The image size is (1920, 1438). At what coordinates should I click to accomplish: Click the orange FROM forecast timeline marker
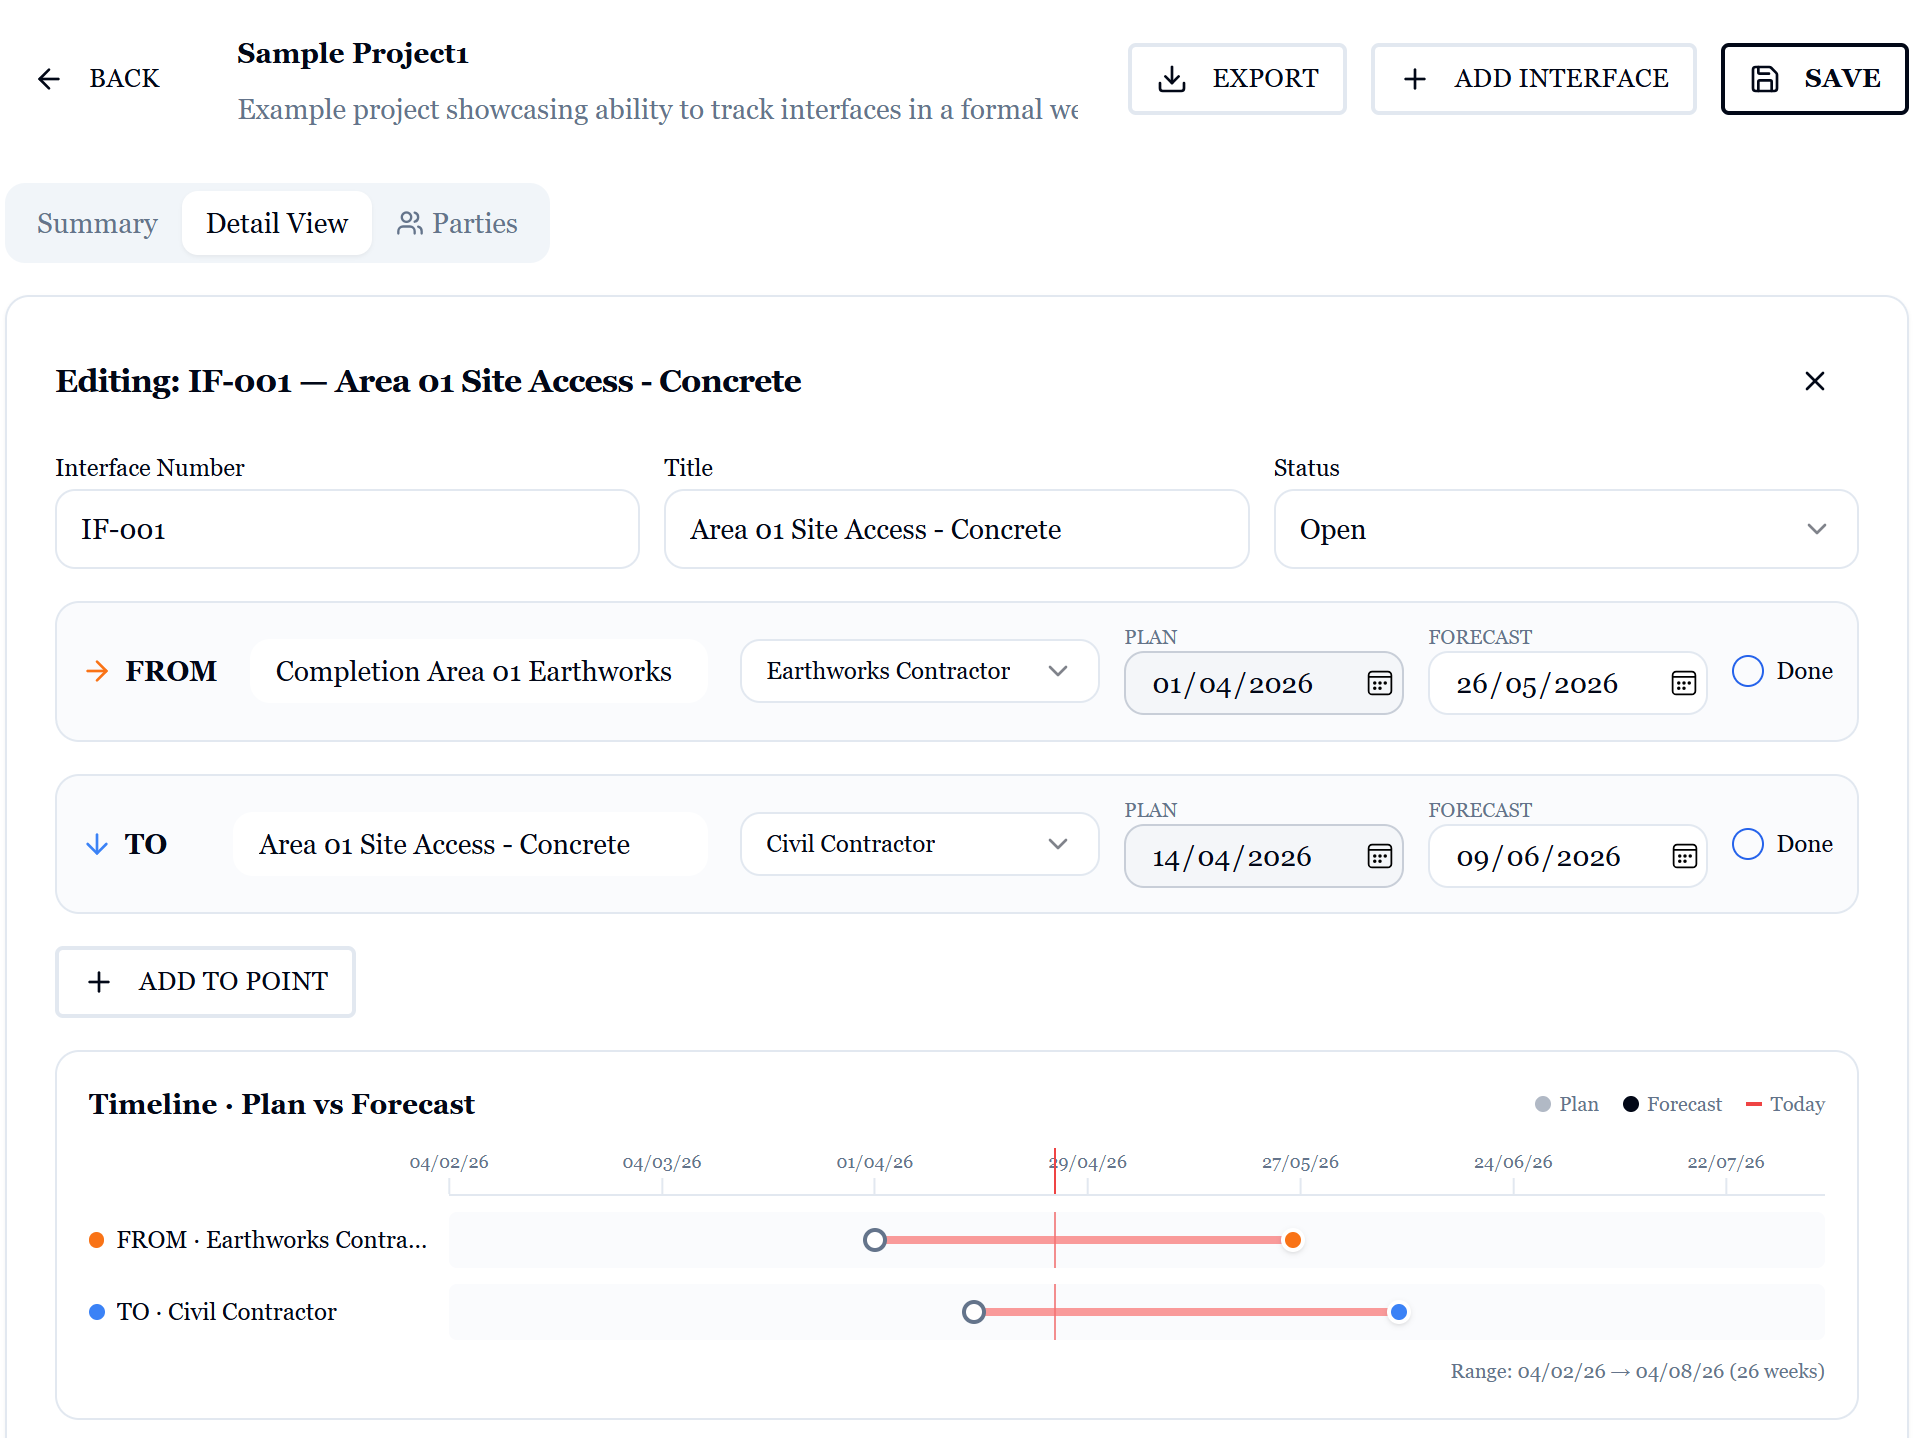1293,1240
